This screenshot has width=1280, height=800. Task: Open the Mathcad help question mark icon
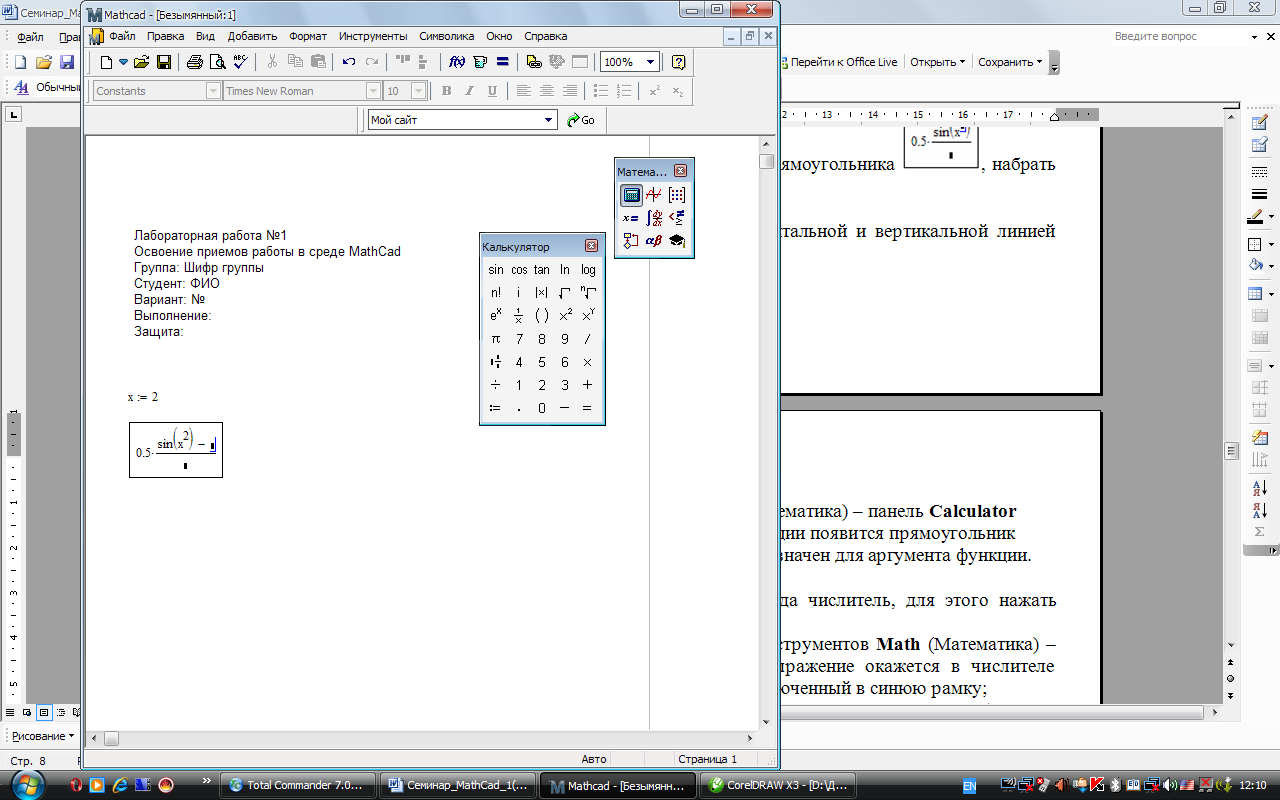(x=679, y=62)
